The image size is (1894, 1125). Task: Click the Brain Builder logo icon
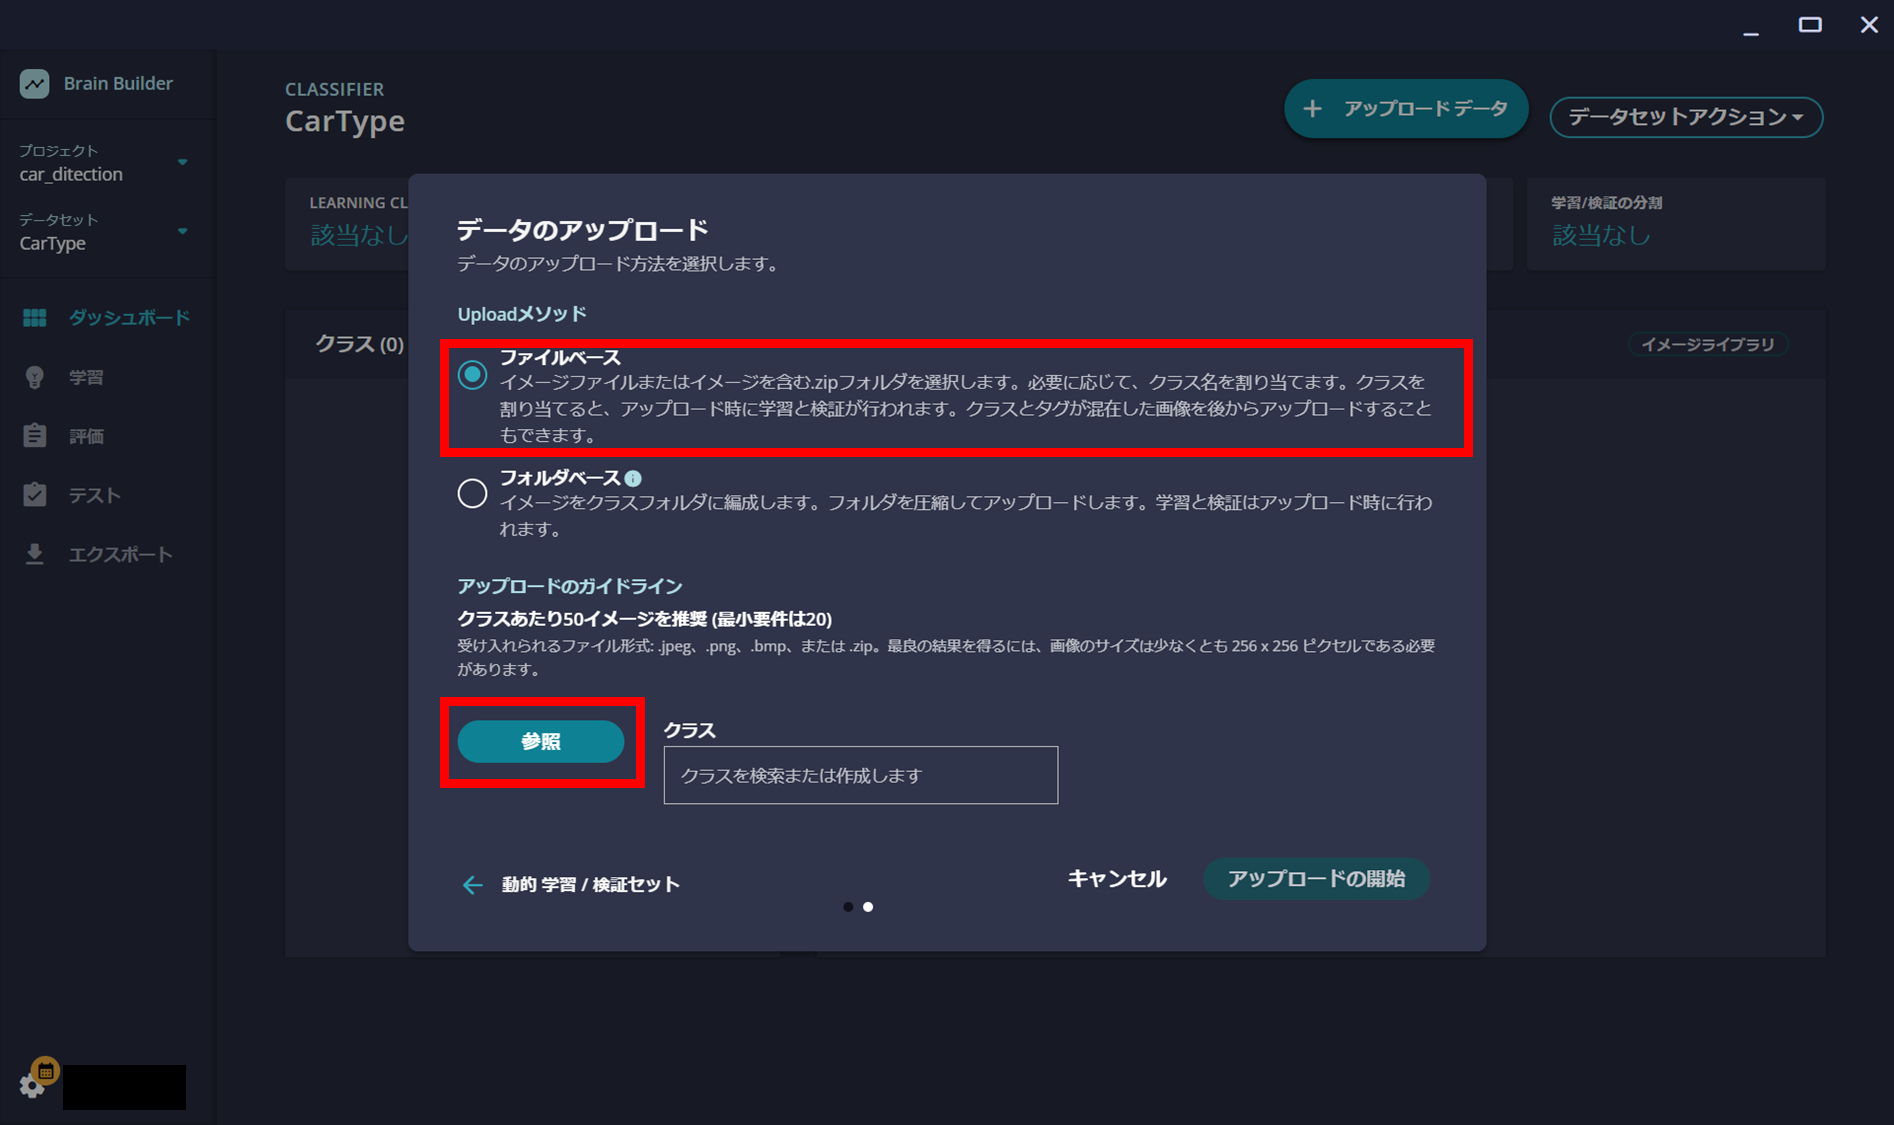click(35, 84)
